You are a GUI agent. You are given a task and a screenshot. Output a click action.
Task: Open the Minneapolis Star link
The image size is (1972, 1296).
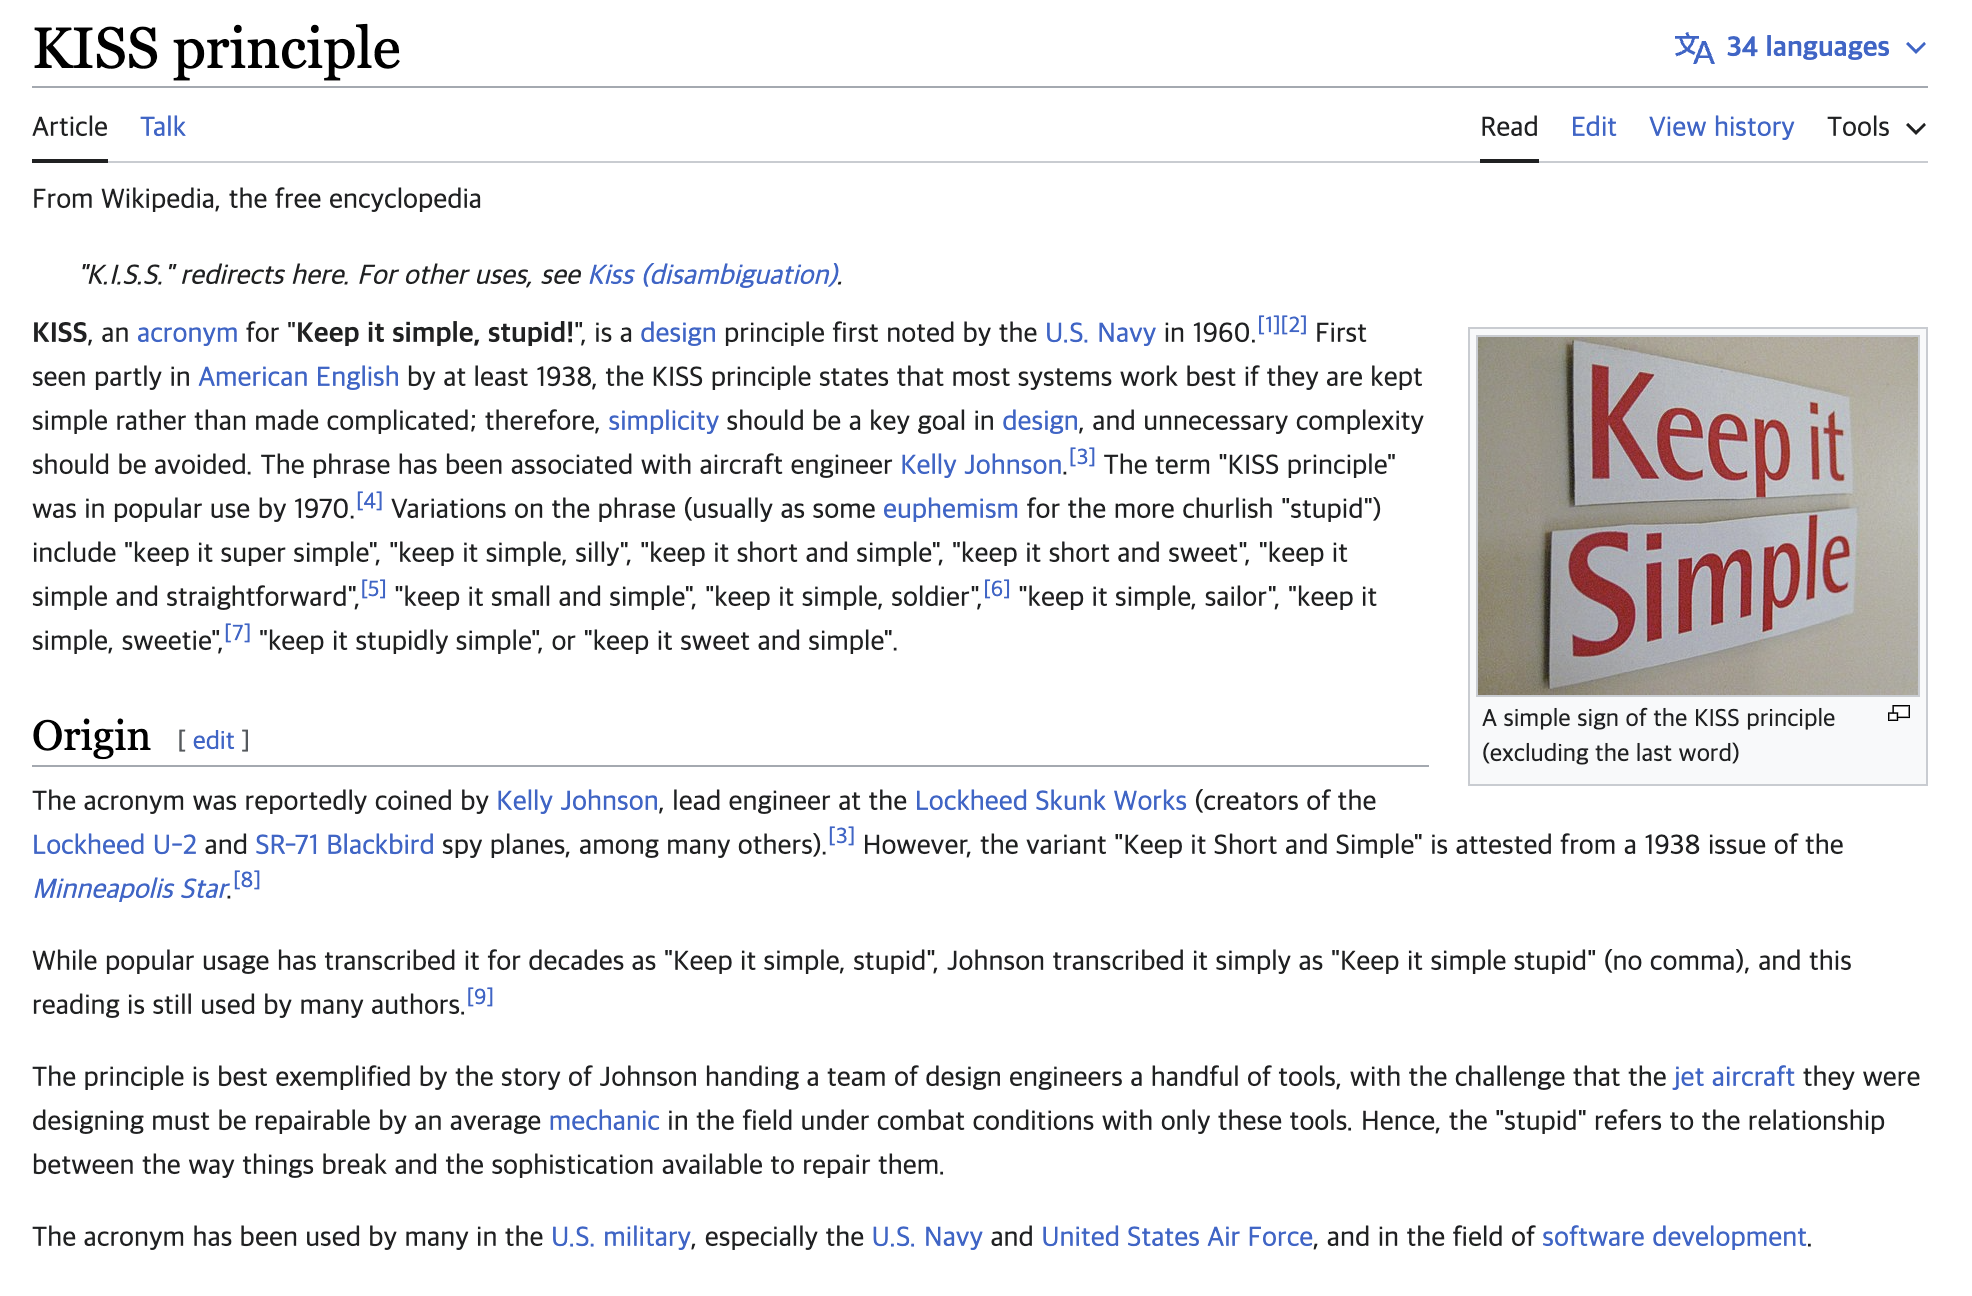131,889
